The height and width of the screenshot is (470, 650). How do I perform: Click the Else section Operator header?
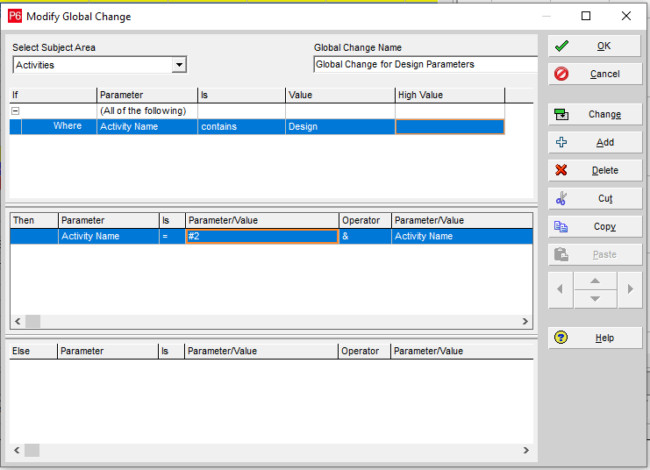pyautogui.click(x=364, y=351)
